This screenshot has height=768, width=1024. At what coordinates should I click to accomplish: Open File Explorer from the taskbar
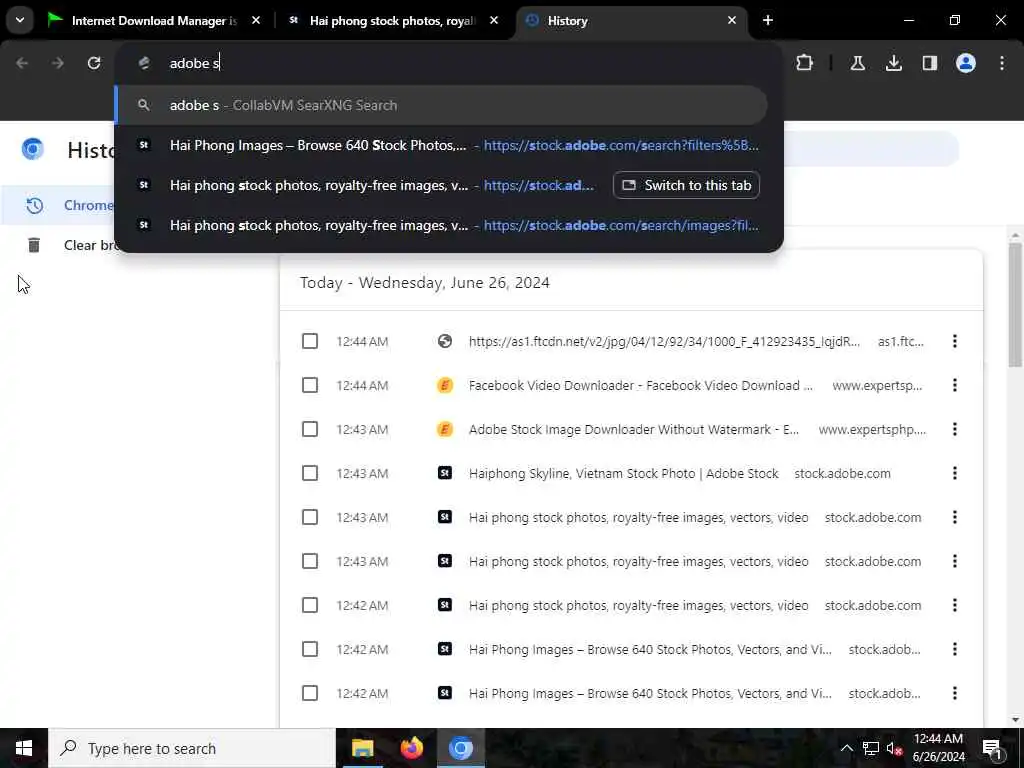[x=362, y=748]
